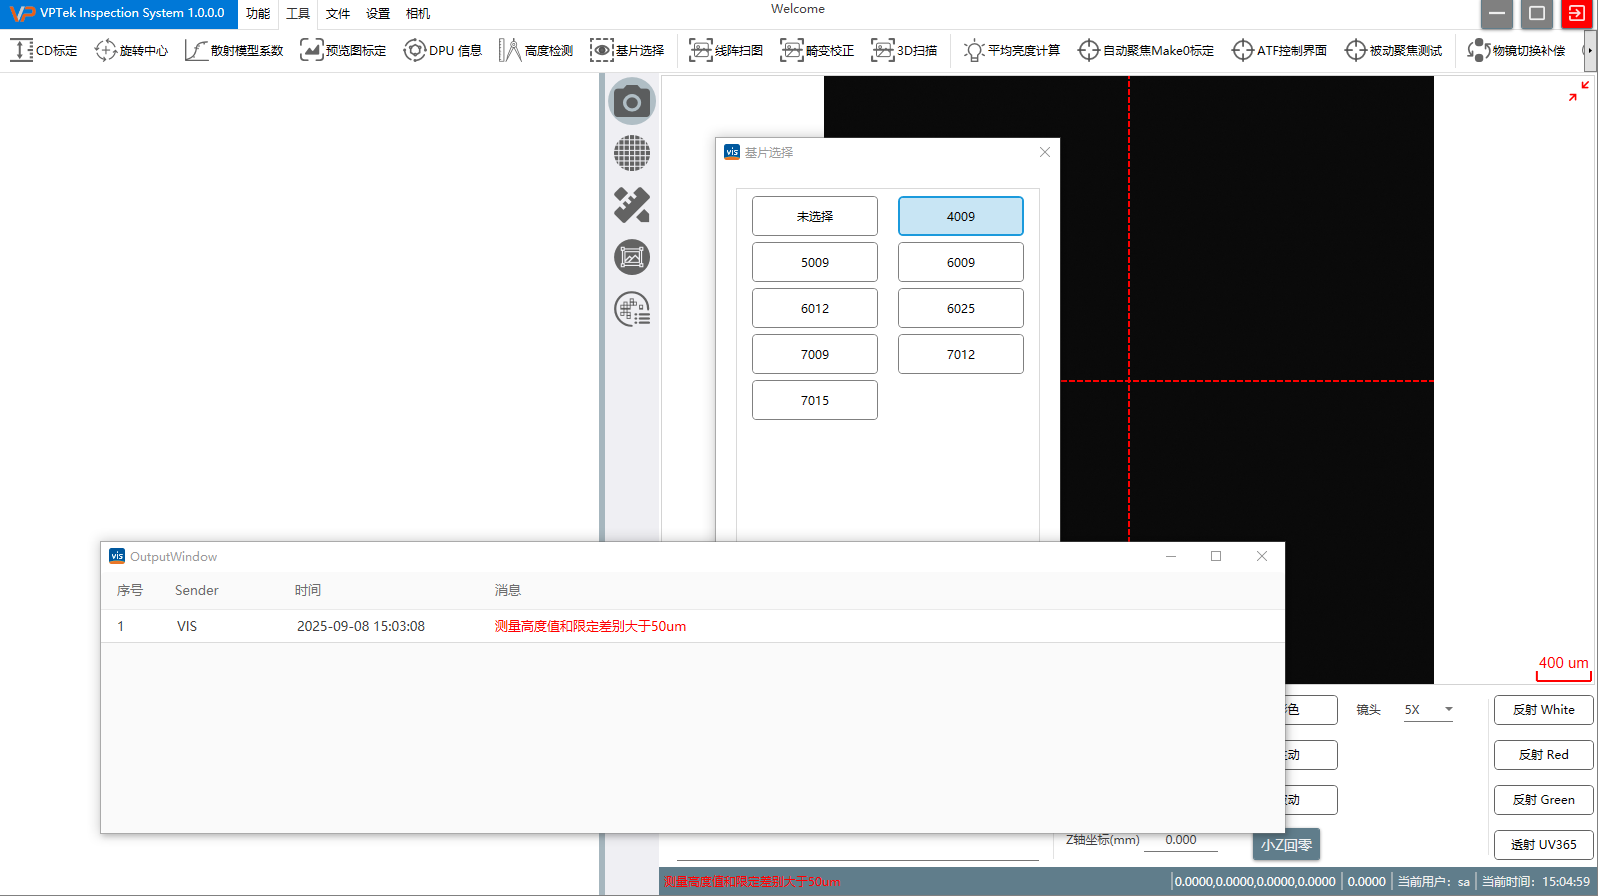This screenshot has width=1598, height=896.
Task: Expand the toolbar overflow arrow
Action: [1589, 50]
